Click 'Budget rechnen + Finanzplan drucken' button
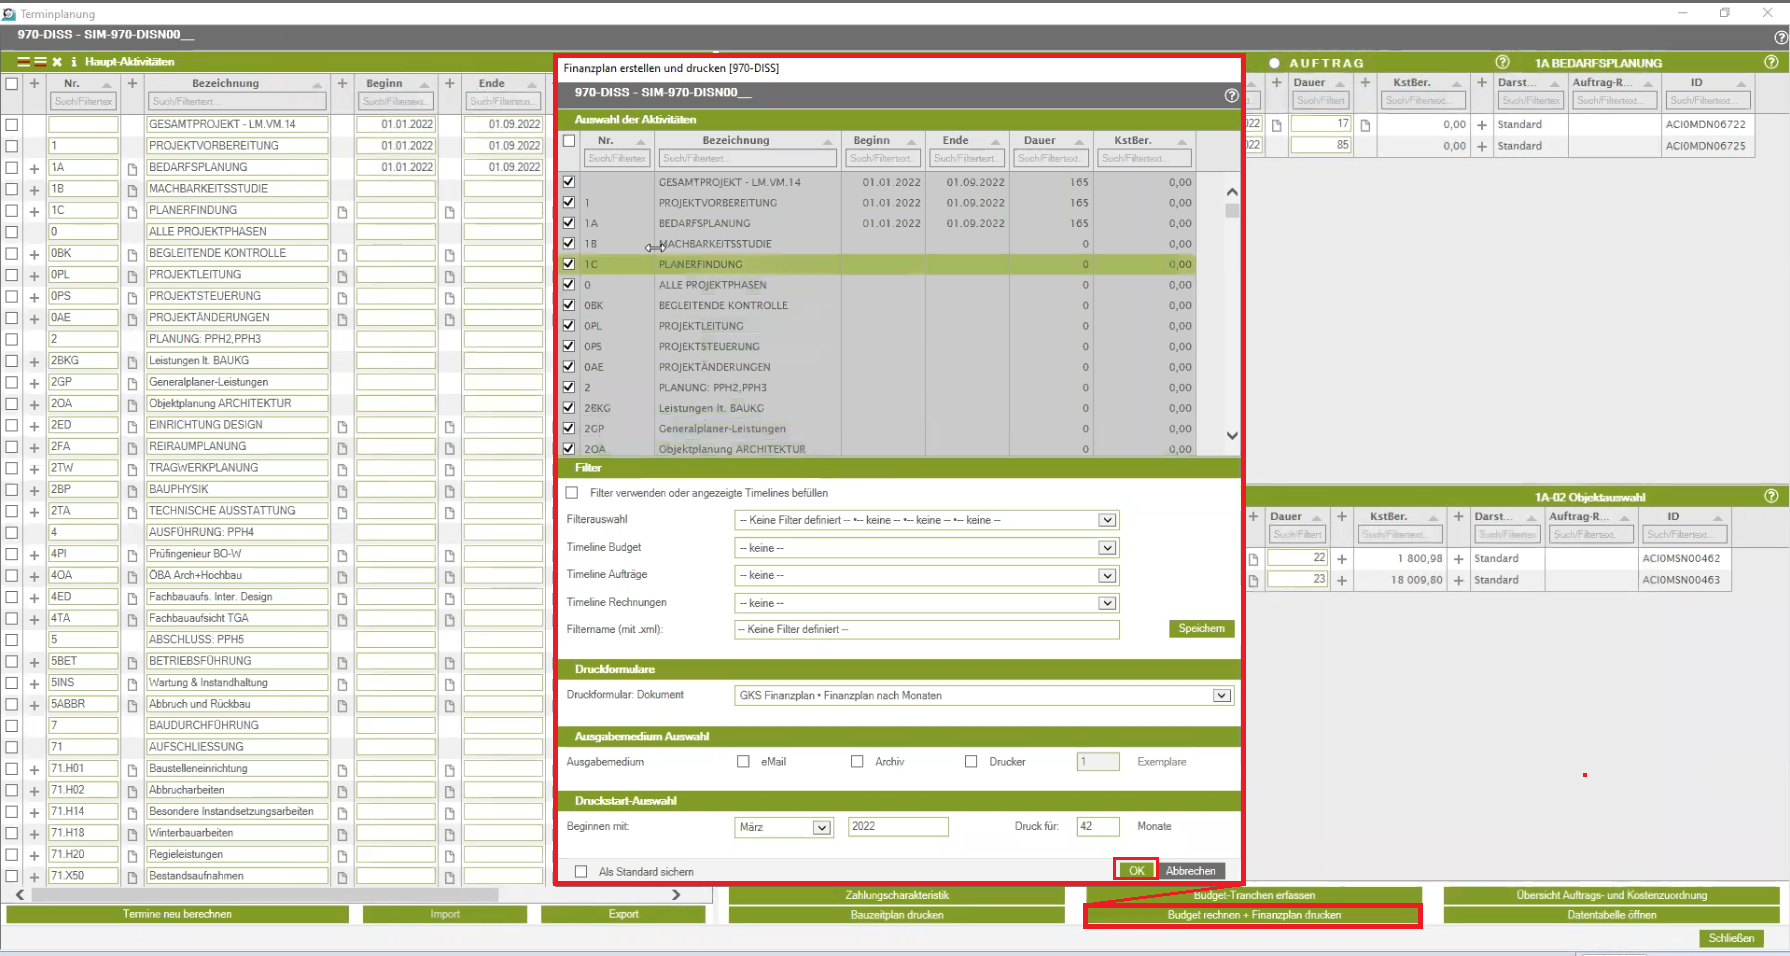Screen dimensions: 1790x956 (1253, 915)
